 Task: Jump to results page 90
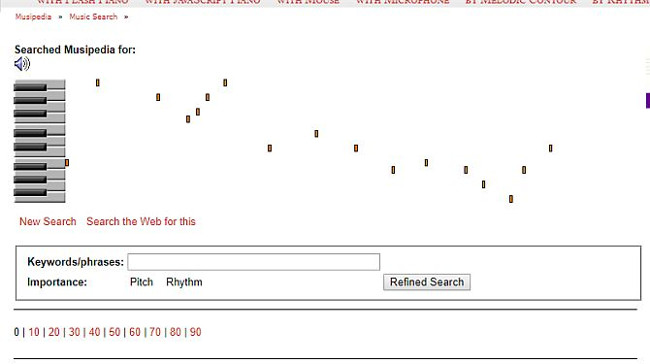[x=196, y=332]
